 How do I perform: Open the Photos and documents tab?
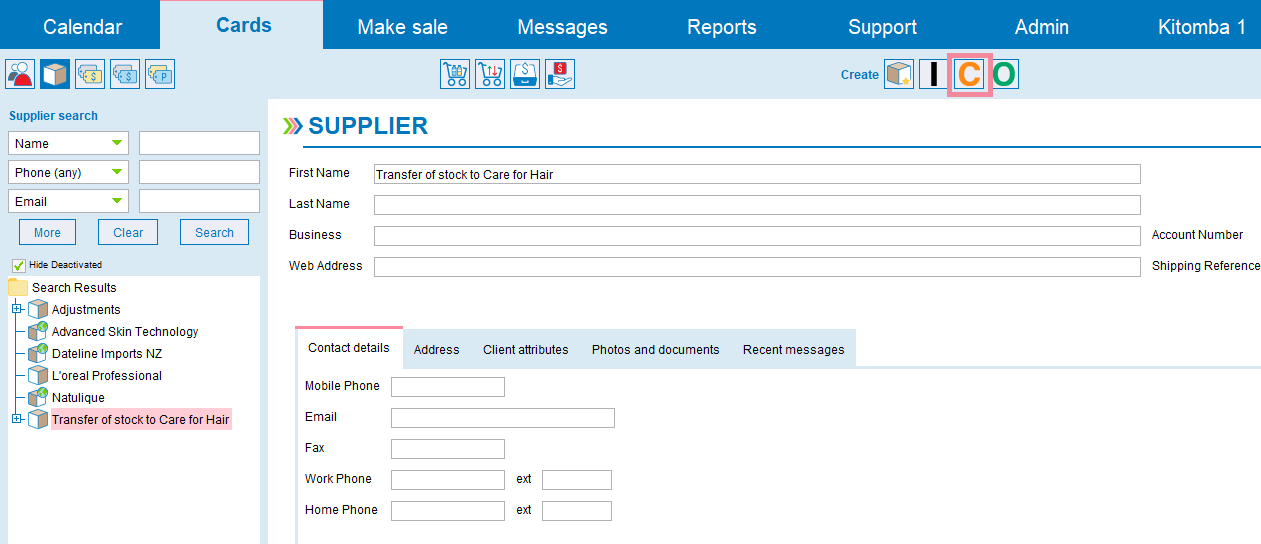pos(656,349)
